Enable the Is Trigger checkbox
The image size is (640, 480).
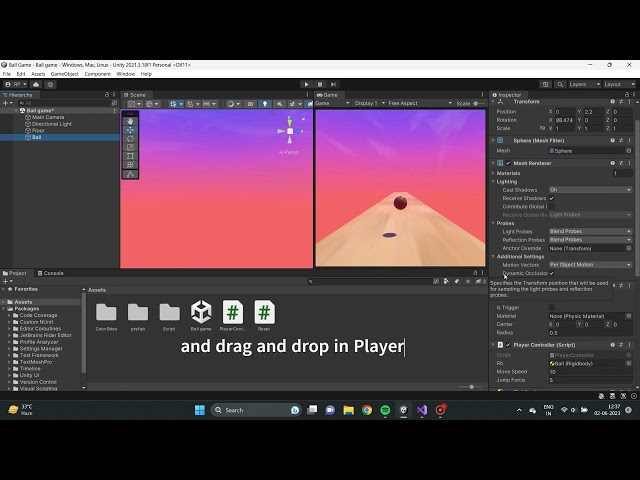(x=551, y=307)
